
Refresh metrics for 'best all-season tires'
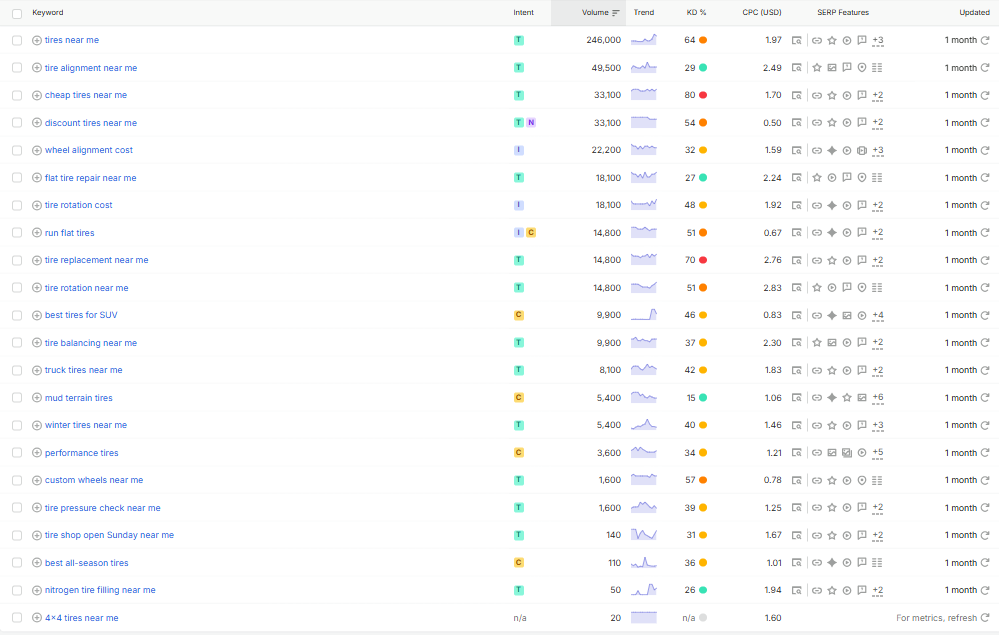pyautogui.click(x=985, y=562)
